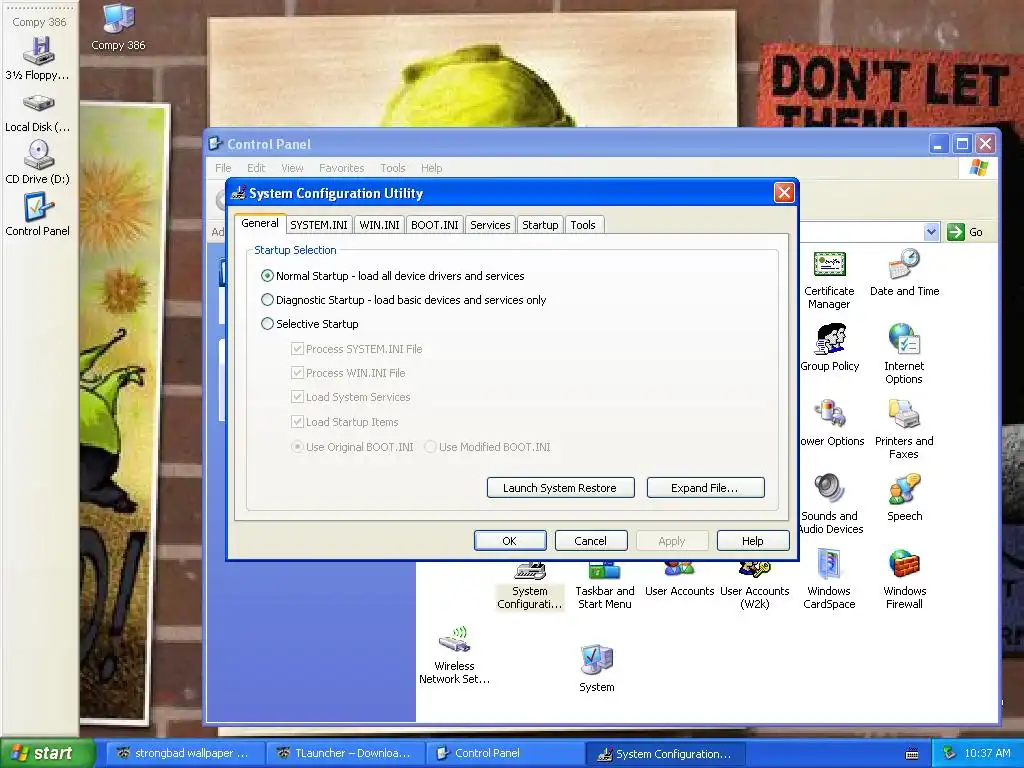
Task: Open Certificate Manager in Control Panel
Action: pos(829,280)
